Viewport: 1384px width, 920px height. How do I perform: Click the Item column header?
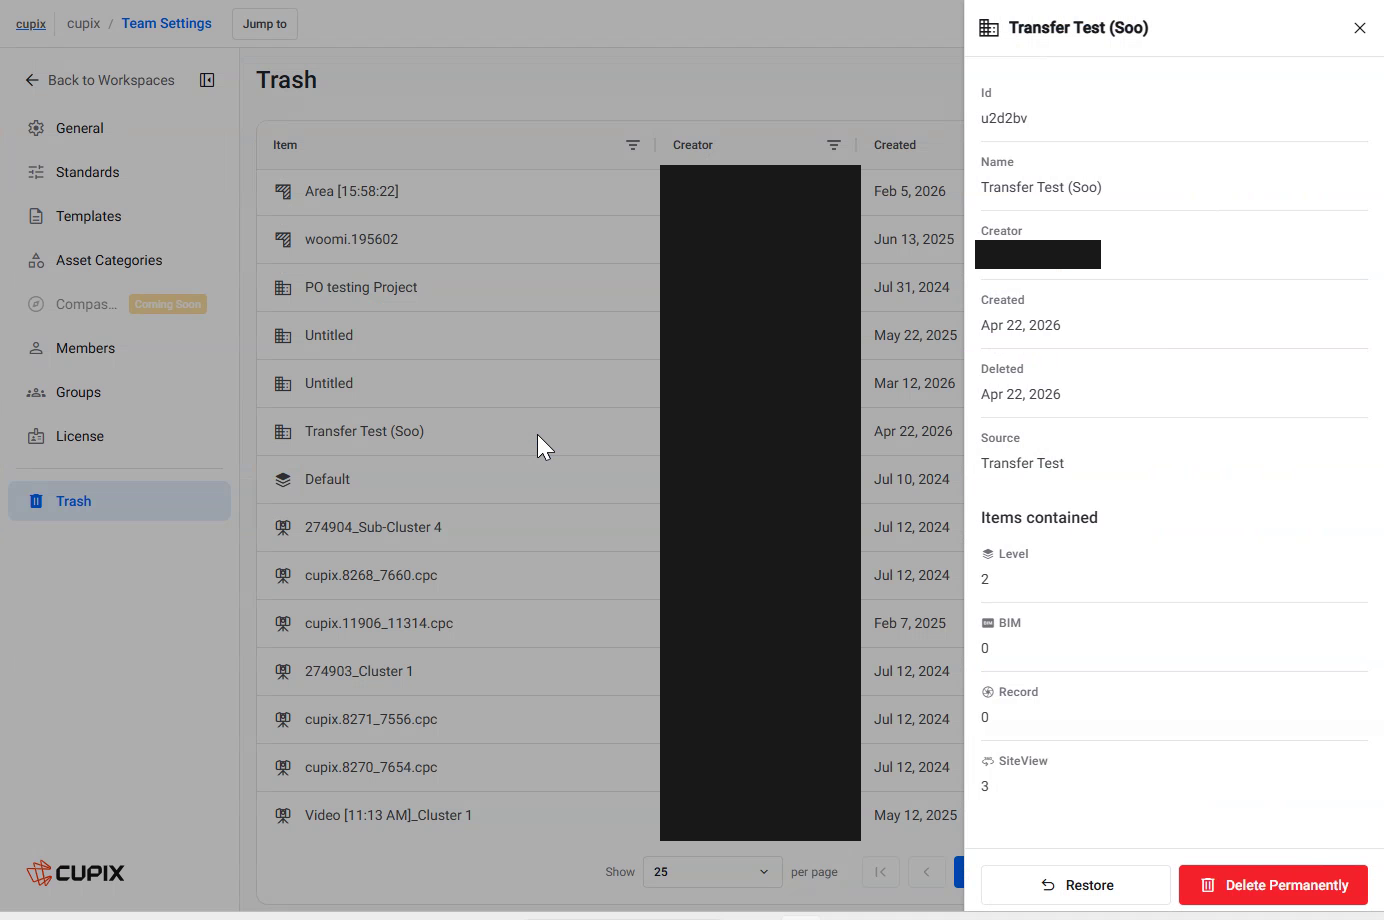(x=285, y=145)
